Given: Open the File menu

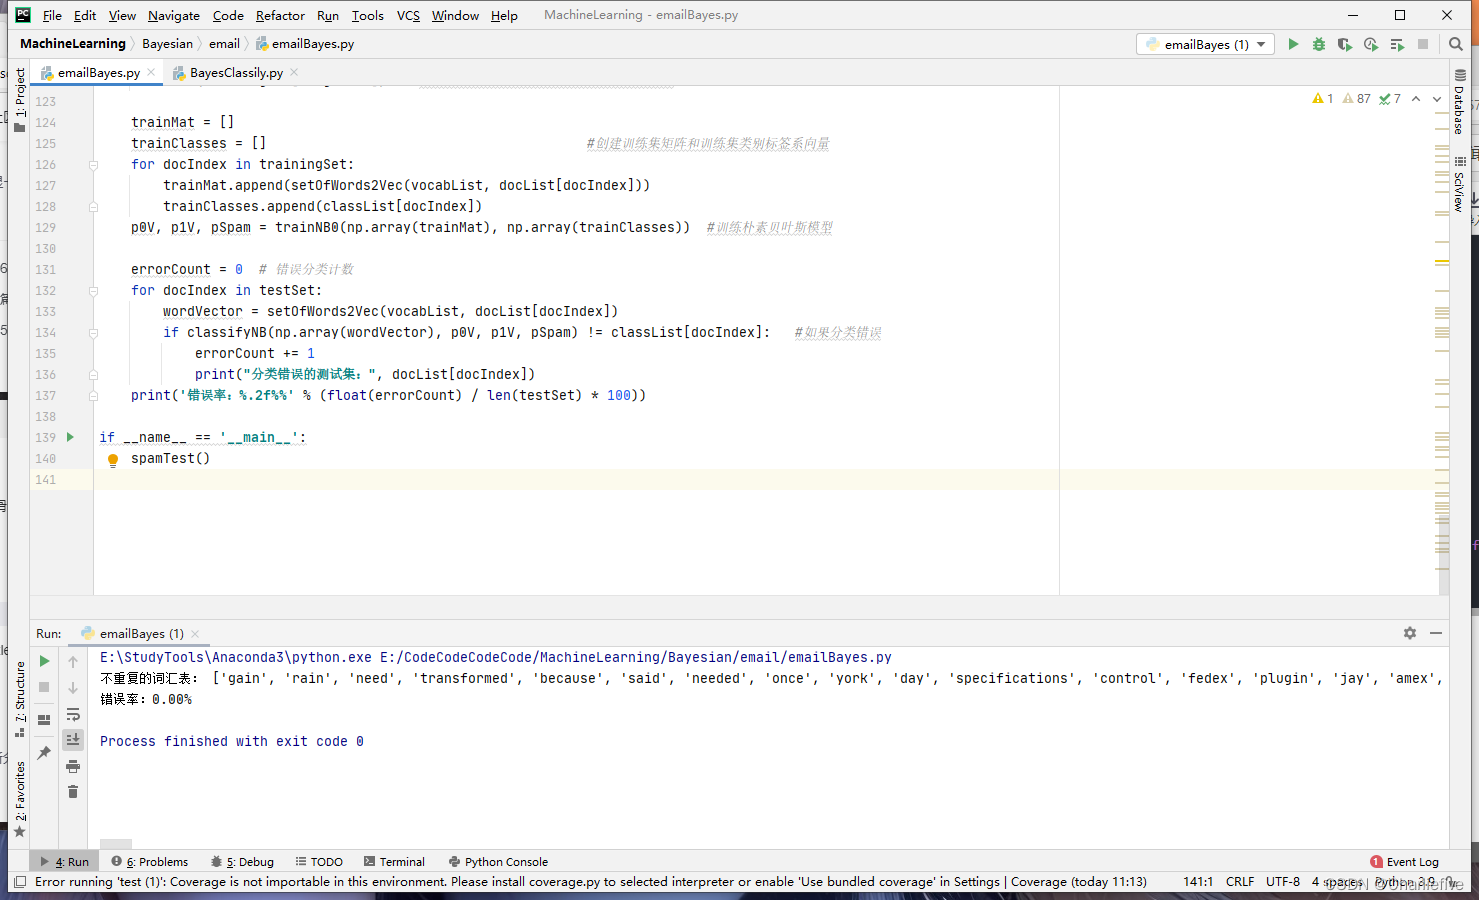Looking at the screenshot, I should (52, 15).
